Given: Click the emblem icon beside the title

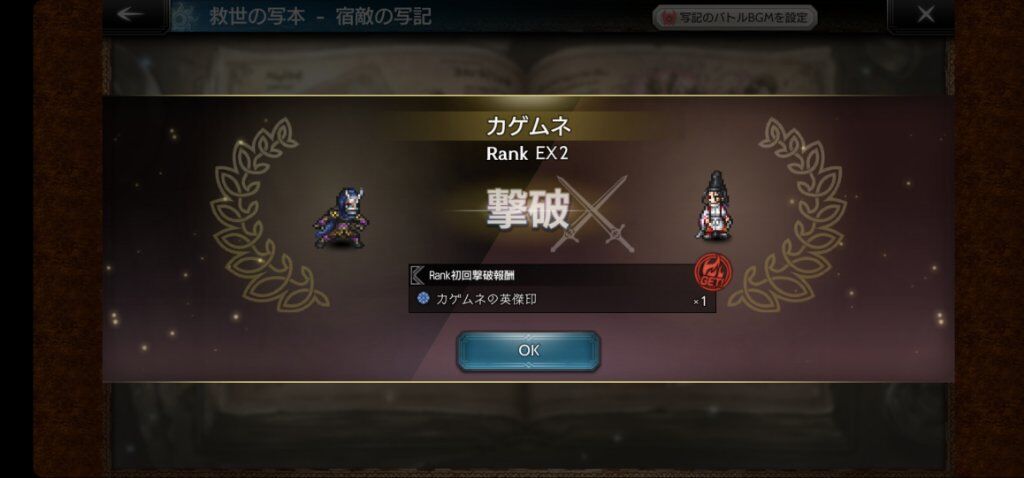Looking at the screenshot, I should tap(185, 16).
